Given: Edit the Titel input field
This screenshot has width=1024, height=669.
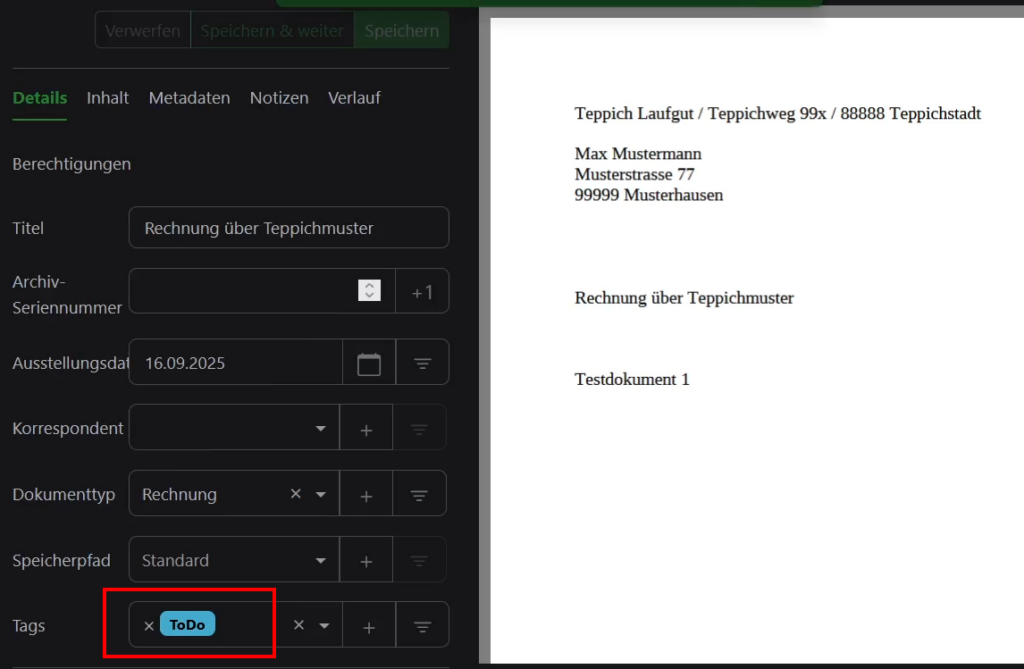Looking at the screenshot, I should [289, 227].
